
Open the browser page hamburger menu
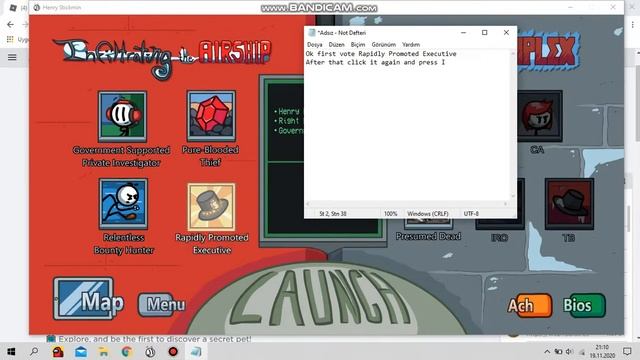(12, 57)
